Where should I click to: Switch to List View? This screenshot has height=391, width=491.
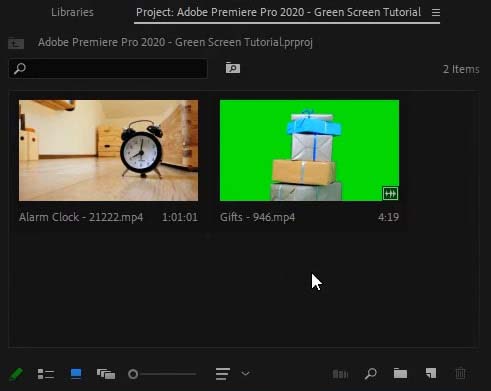tap(46, 374)
